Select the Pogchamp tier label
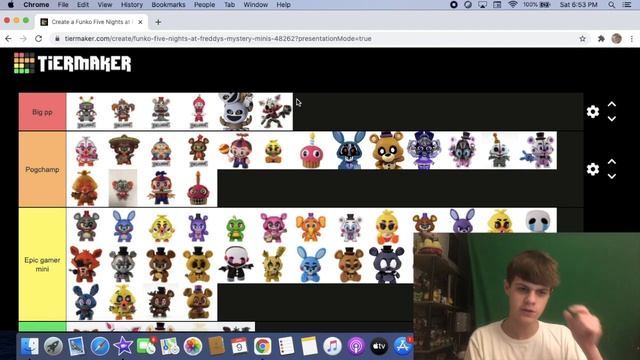640x360 pixels. tap(42, 169)
